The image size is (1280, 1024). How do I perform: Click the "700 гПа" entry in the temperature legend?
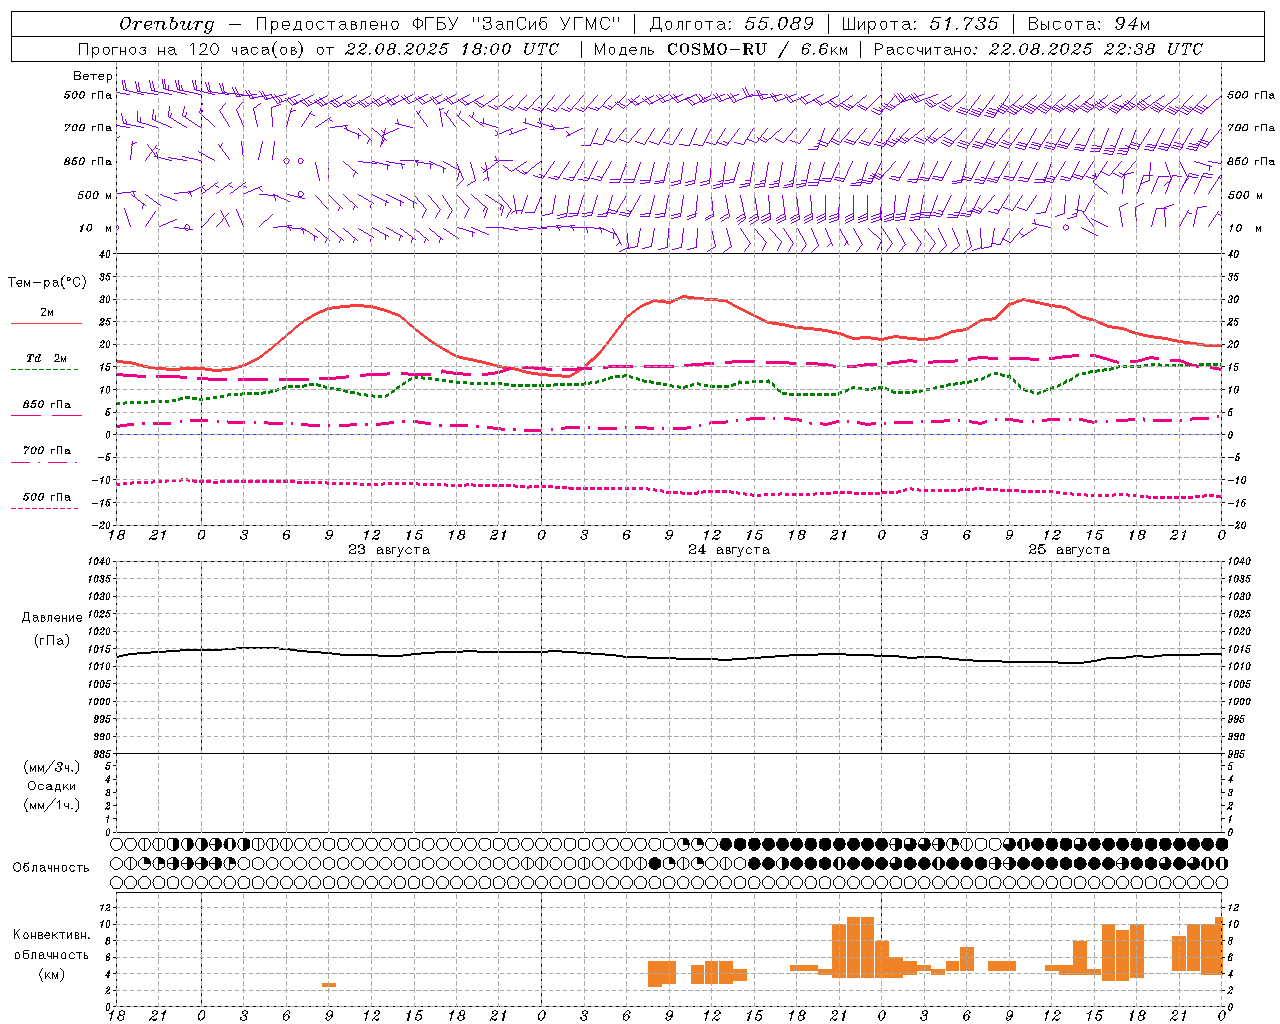click(47, 450)
